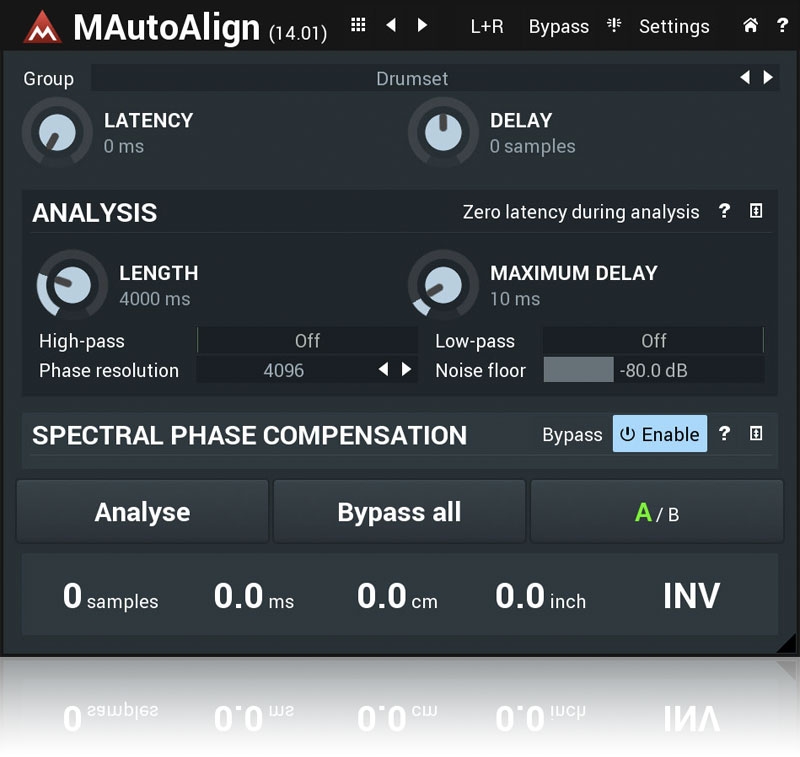800x757 pixels.
Task: Open the Settings menu
Action: (x=673, y=27)
